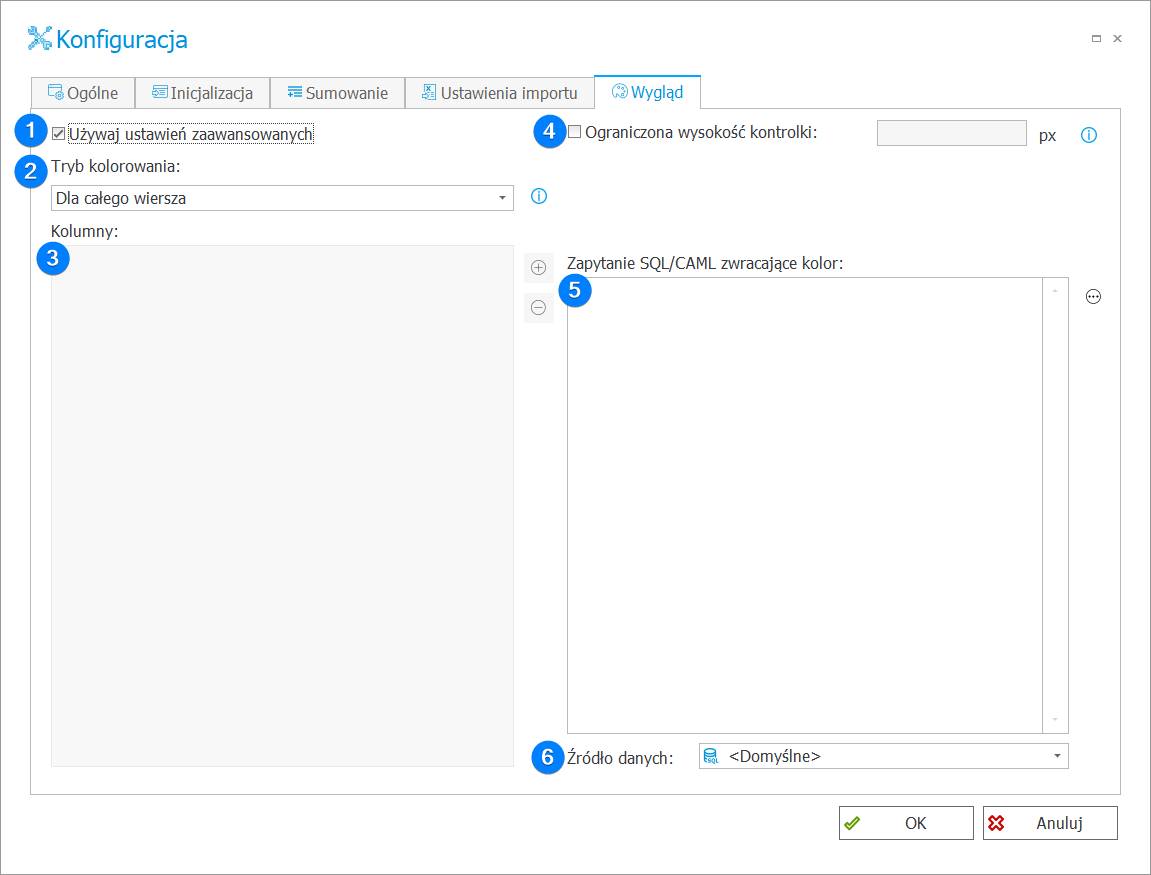This screenshot has width=1151, height=875.
Task: Uncheck Używaj ustawień zaawansowanych checkbox
Action: click(x=59, y=133)
